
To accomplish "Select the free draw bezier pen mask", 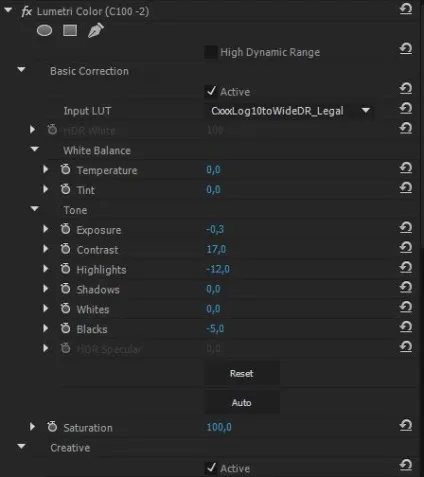I will 96,30.
